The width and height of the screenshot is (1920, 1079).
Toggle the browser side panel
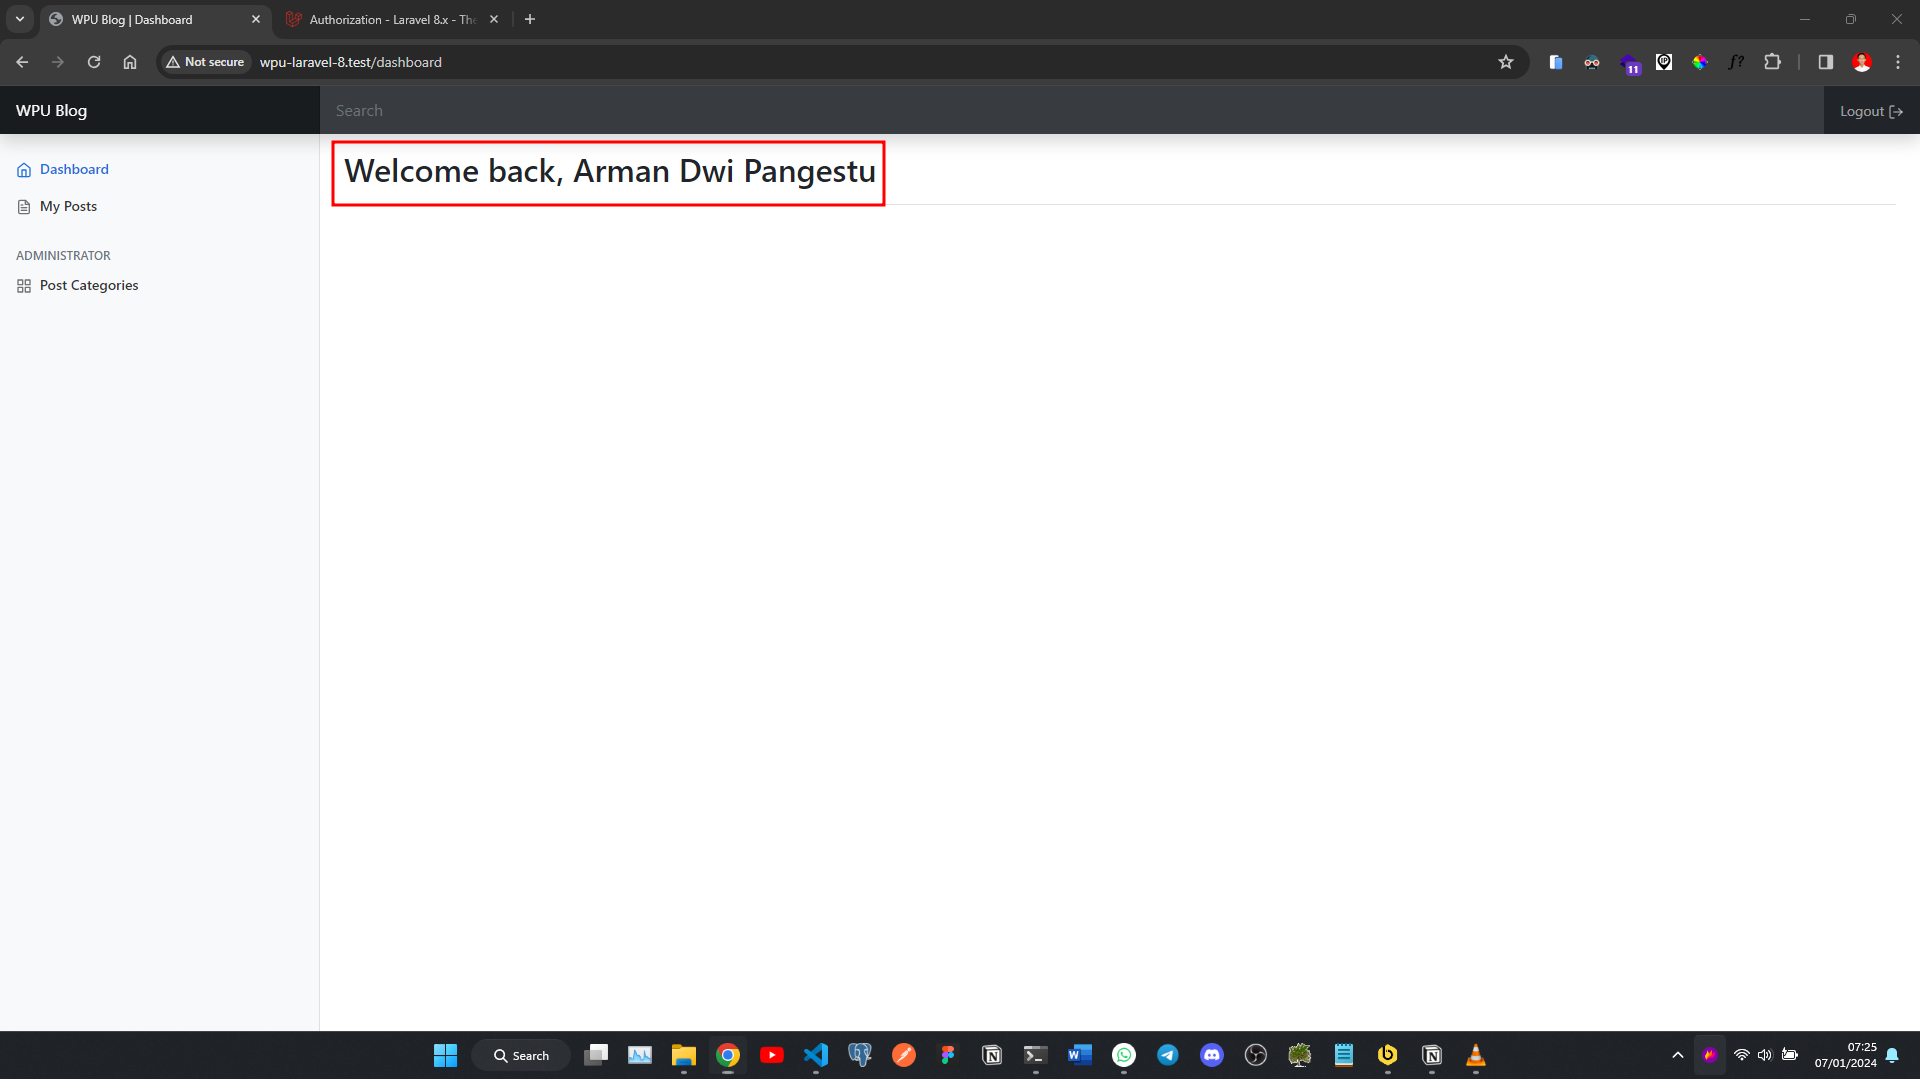[1825, 62]
